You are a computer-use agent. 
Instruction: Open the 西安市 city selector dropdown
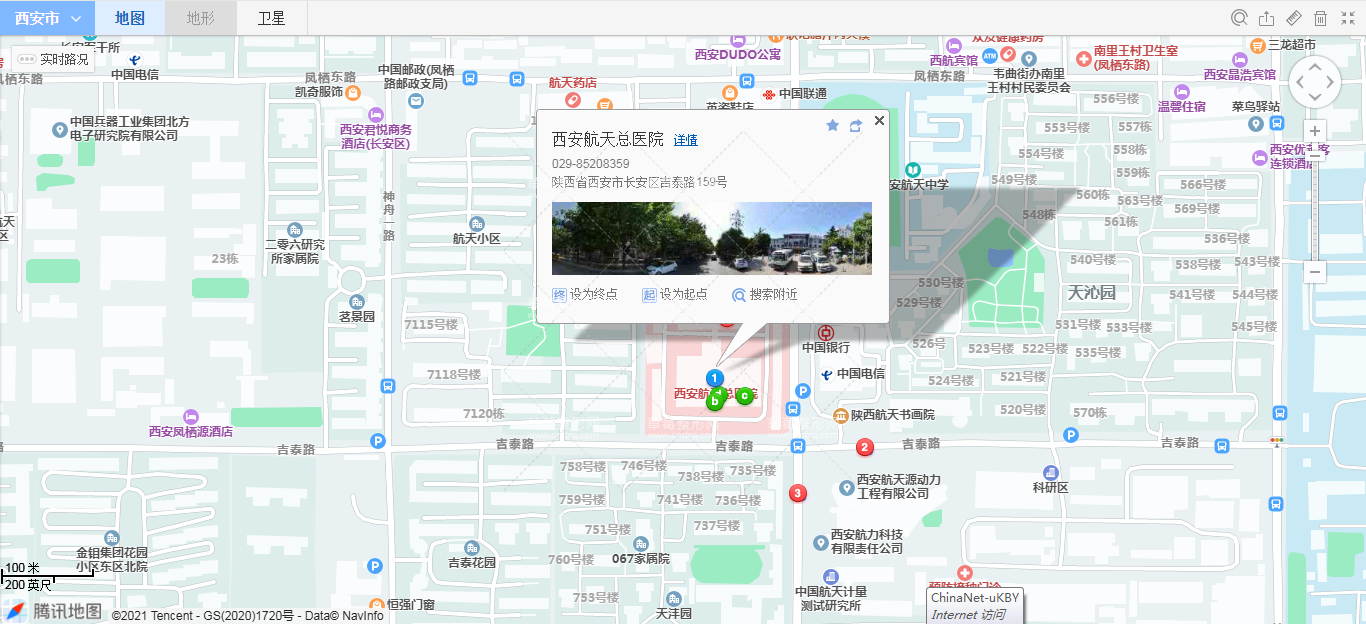pos(47,18)
